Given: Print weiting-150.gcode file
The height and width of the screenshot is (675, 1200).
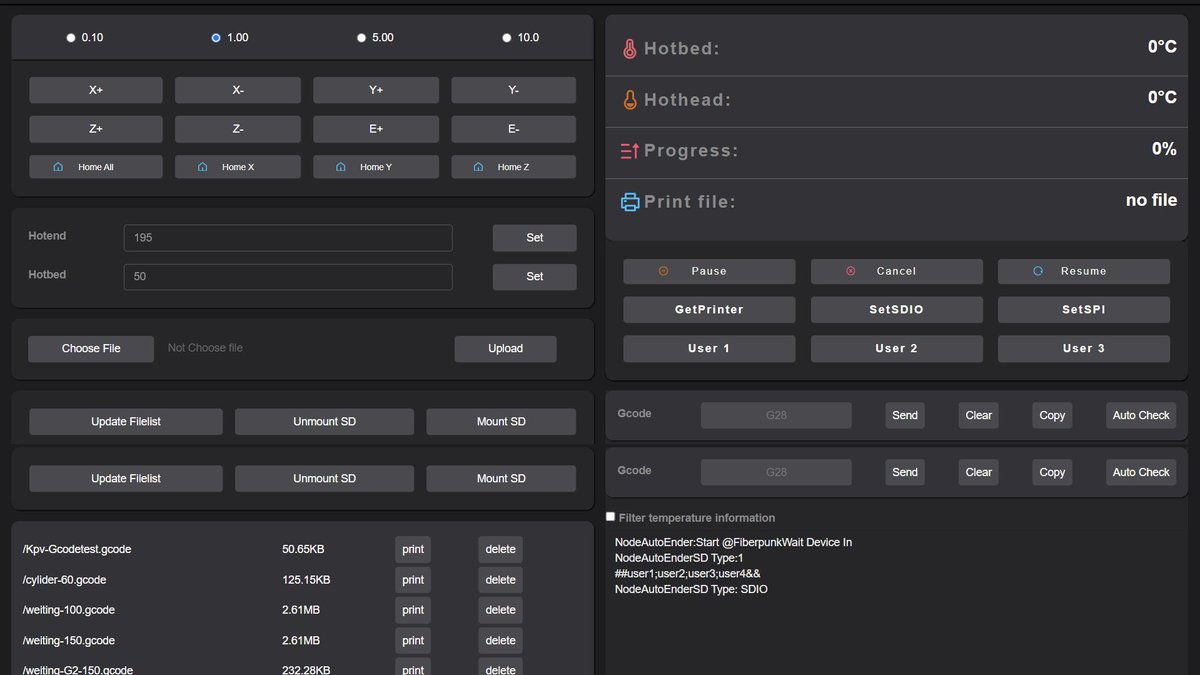Looking at the screenshot, I should pyautogui.click(x=413, y=641).
